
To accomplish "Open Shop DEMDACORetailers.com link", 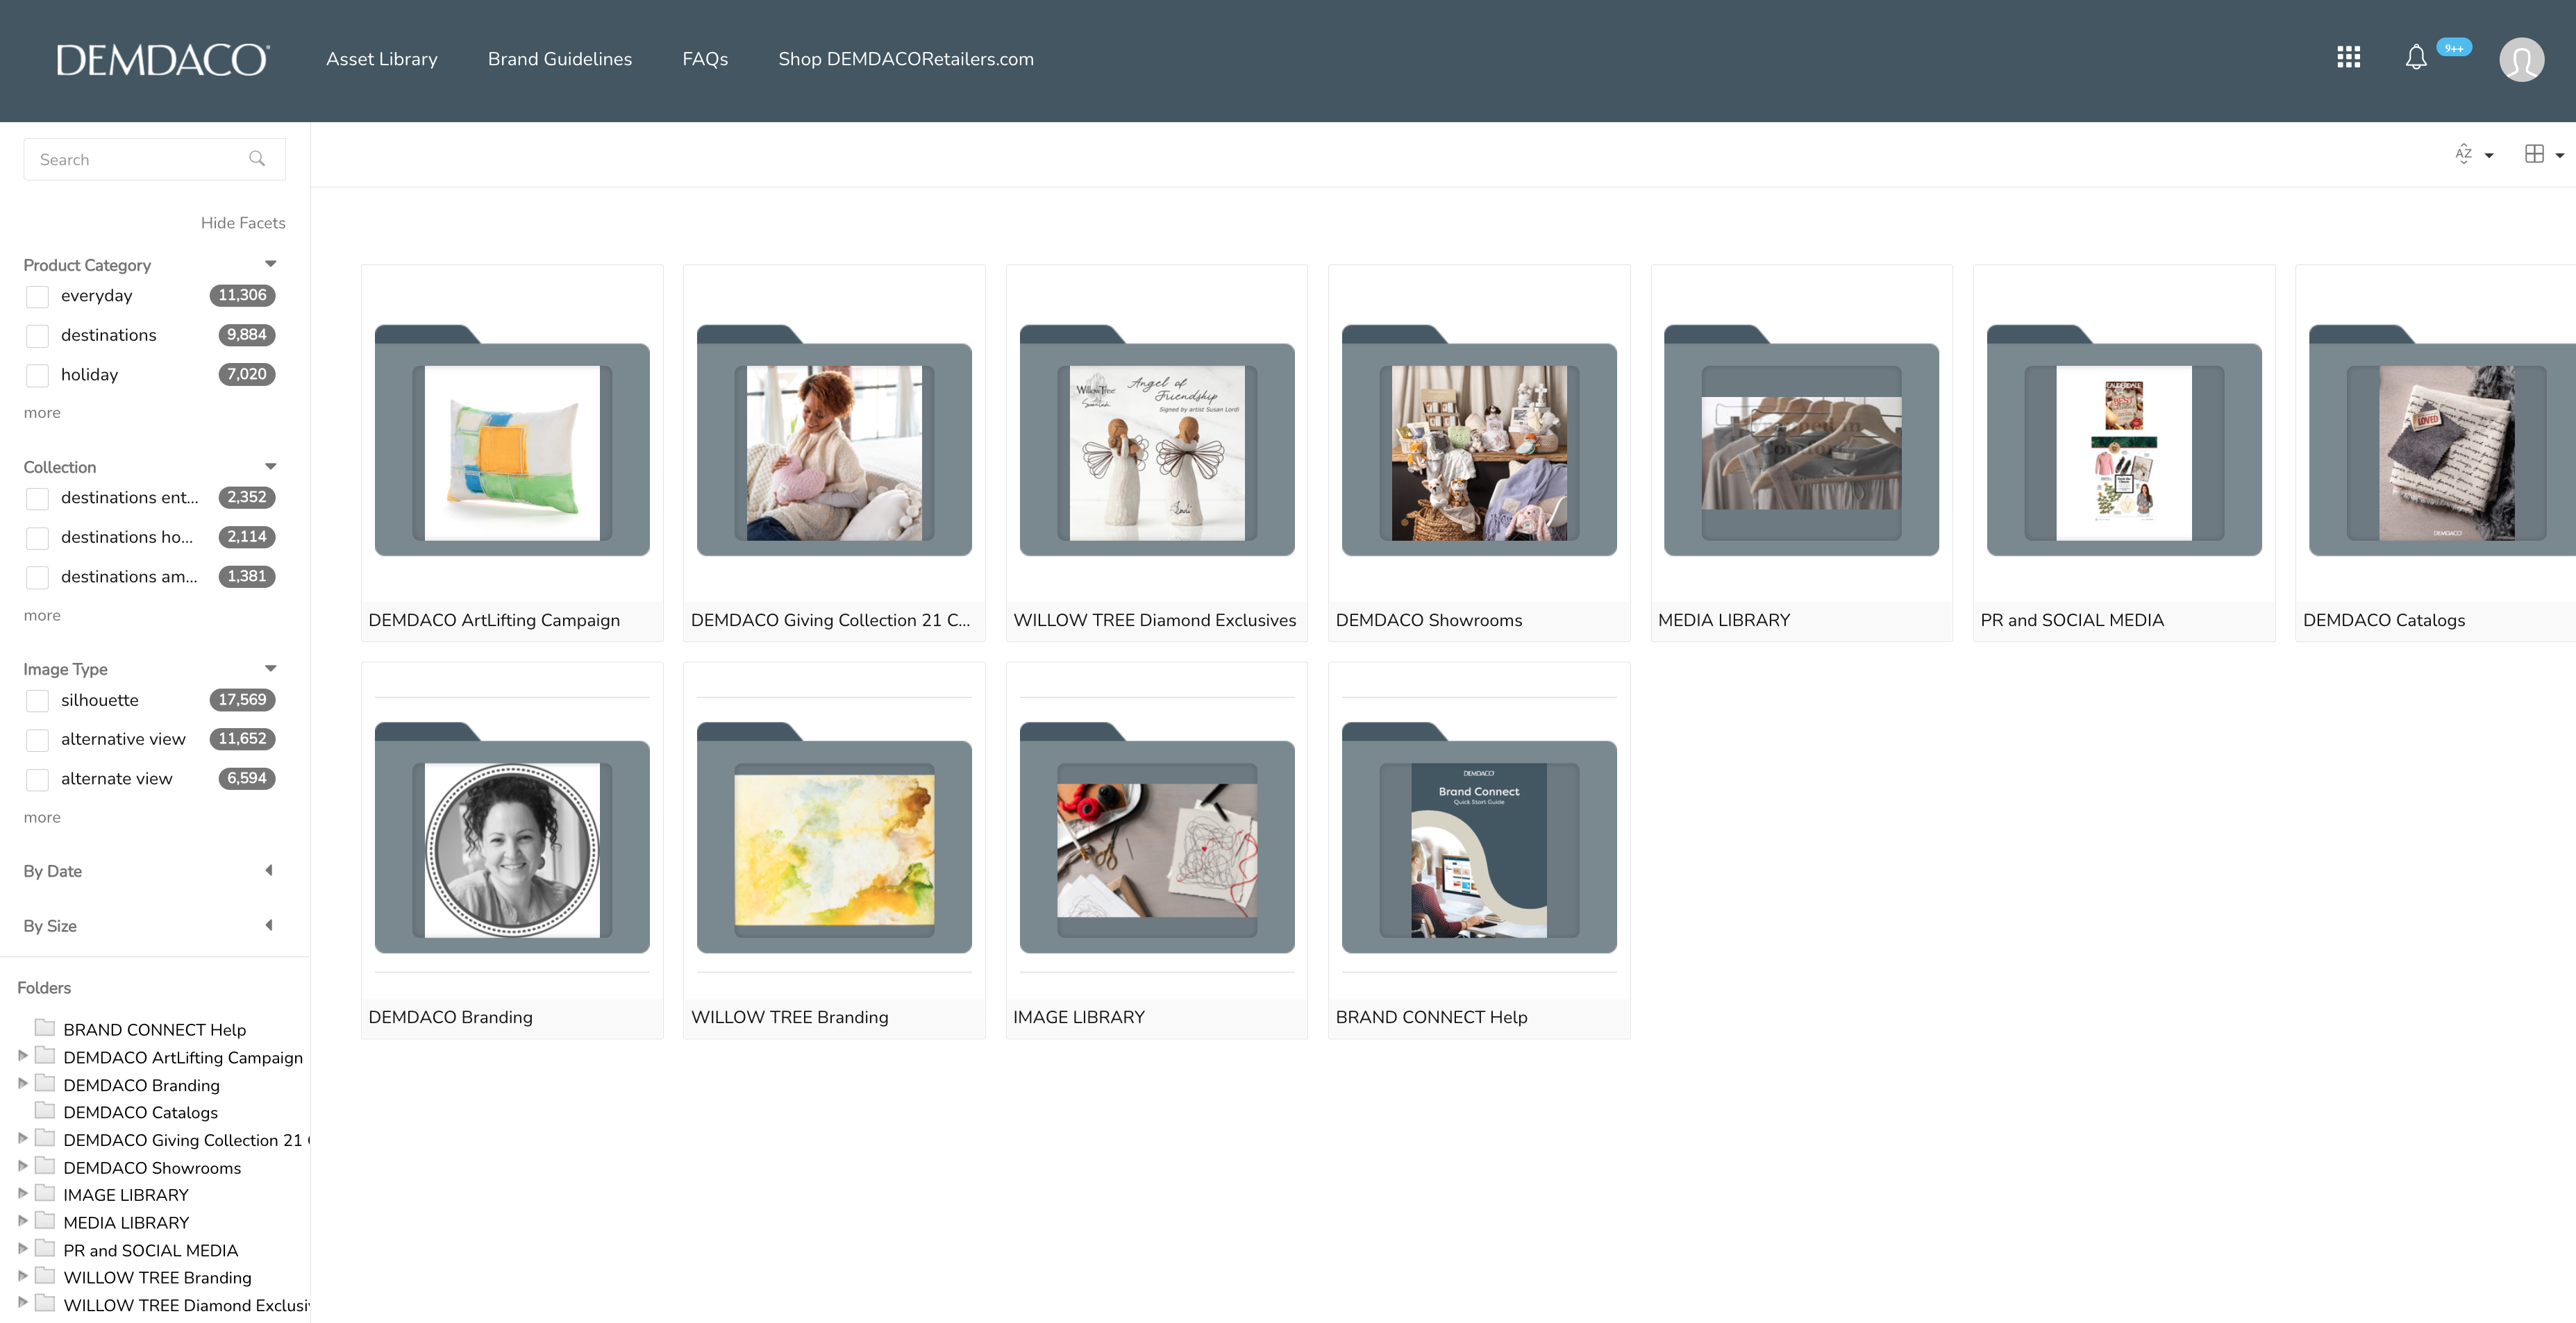I will click(x=906, y=59).
